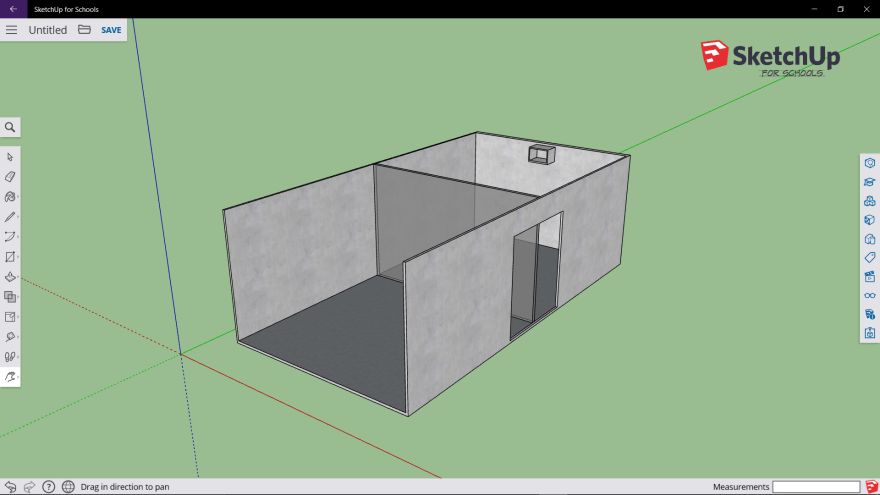Screen dimensions: 880x495
Task: Choose the Rectangle shape tool
Action: (x=10, y=257)
